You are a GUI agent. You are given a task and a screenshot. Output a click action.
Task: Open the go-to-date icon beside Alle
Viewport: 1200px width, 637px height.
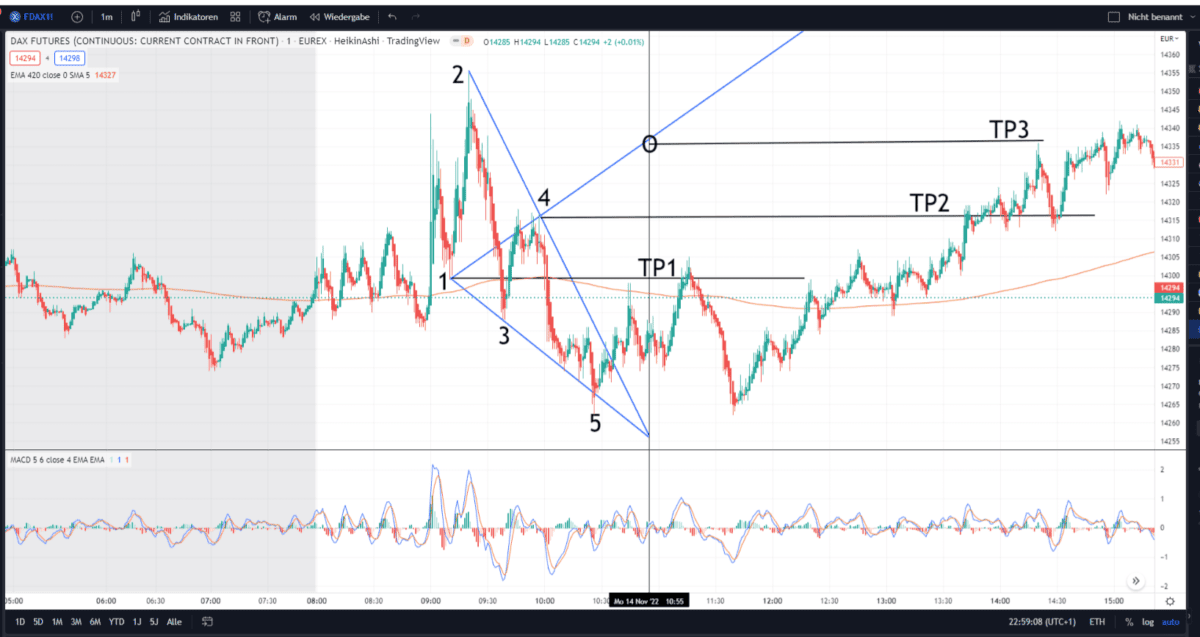206,621
